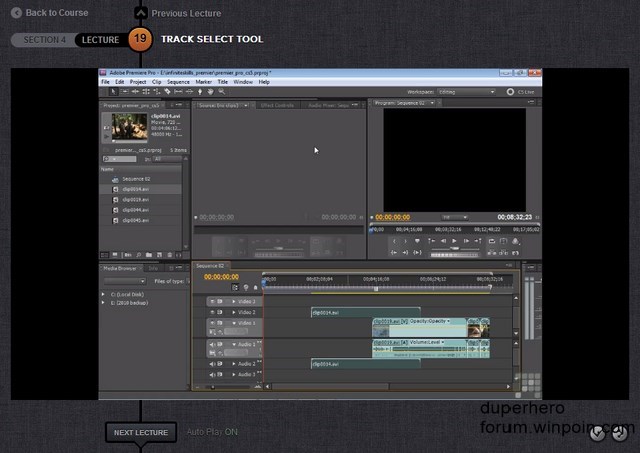This screenshot has height=453, width=640.
Task: Open the Sequence menu
Action: [x=178, y=82]
